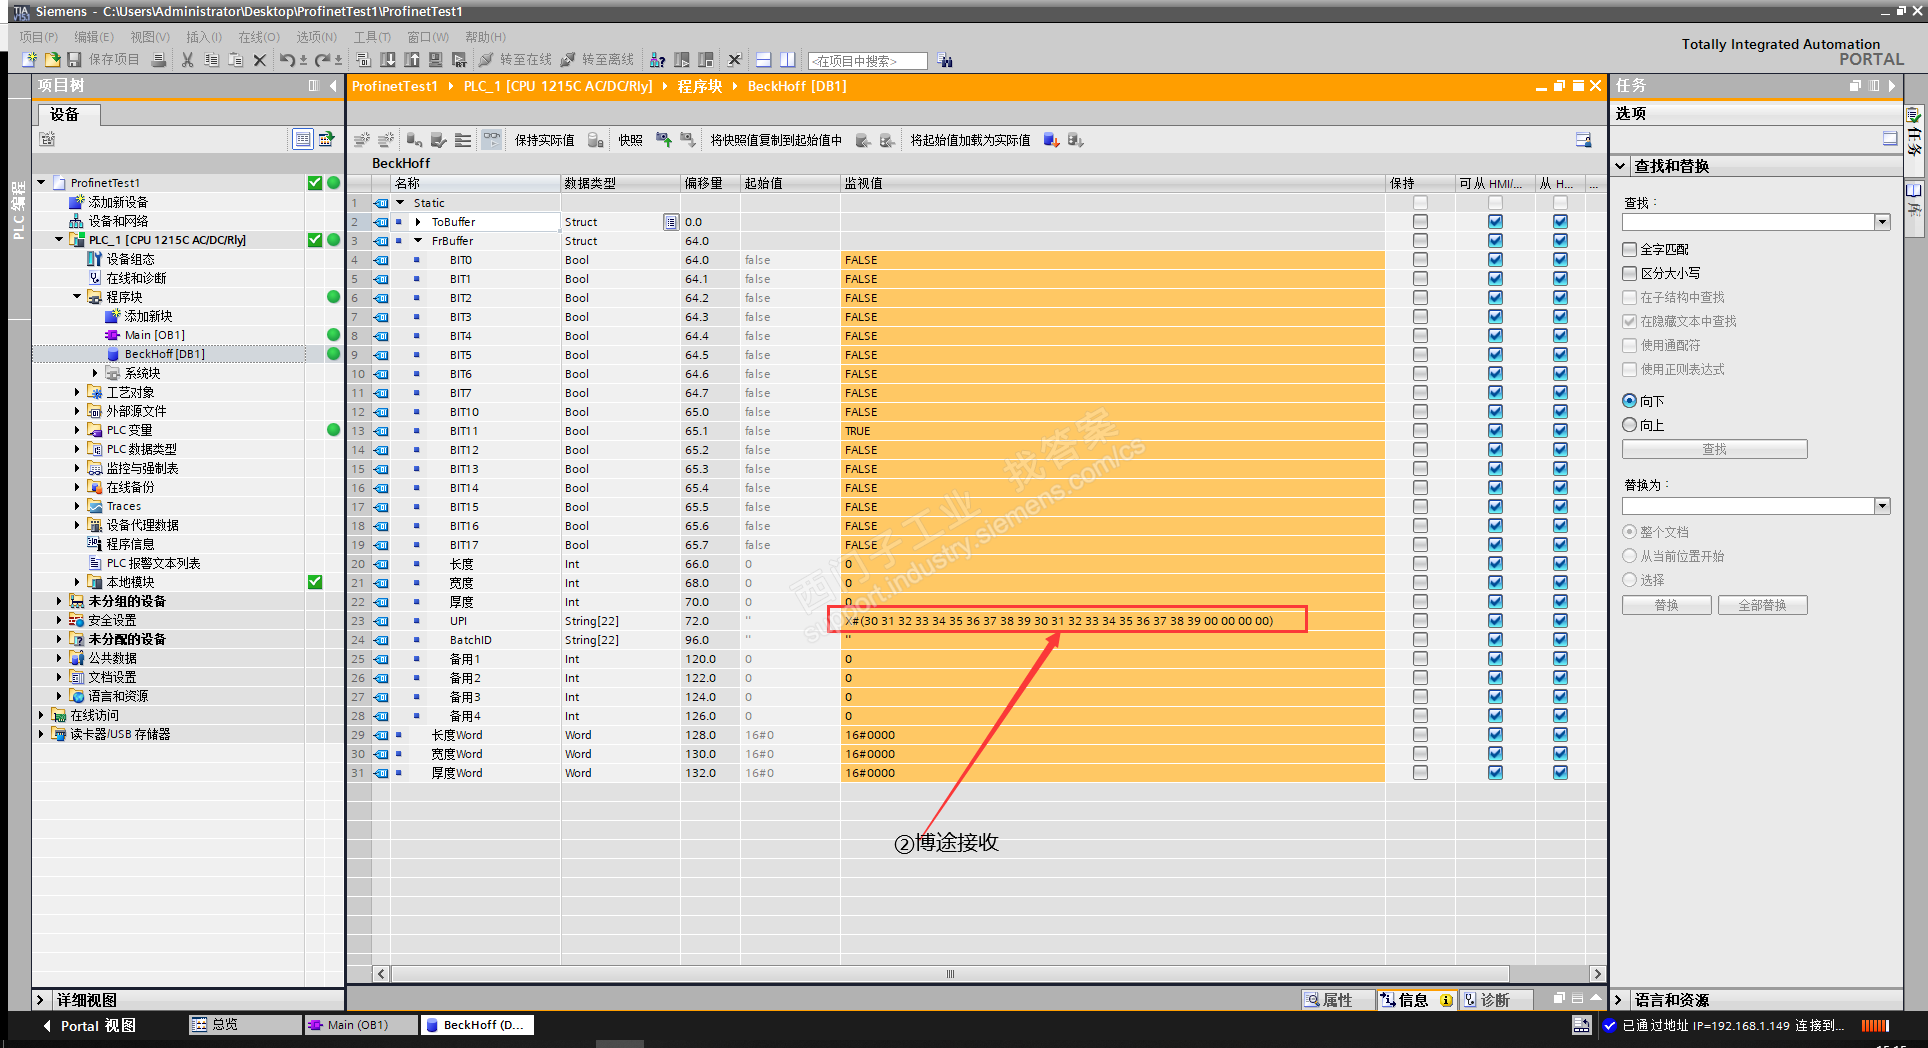Toggle retain checkbox for UPI row
Screen dimensions: 1928x1048
(1420, 621)
